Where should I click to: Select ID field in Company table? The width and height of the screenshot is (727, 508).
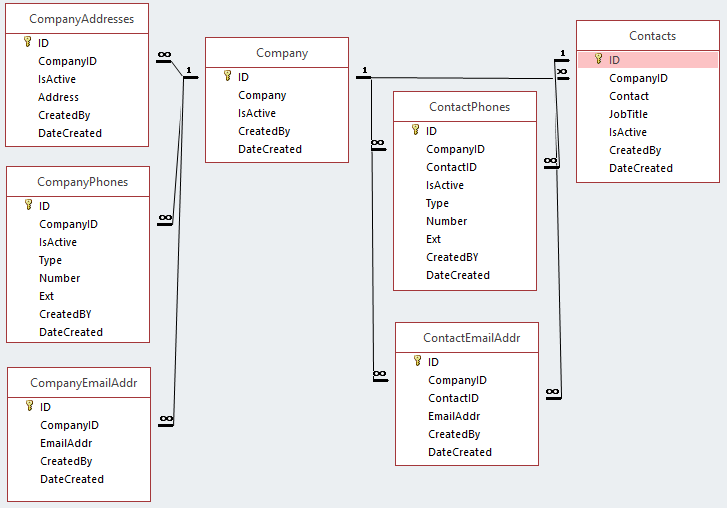[243, 77]
